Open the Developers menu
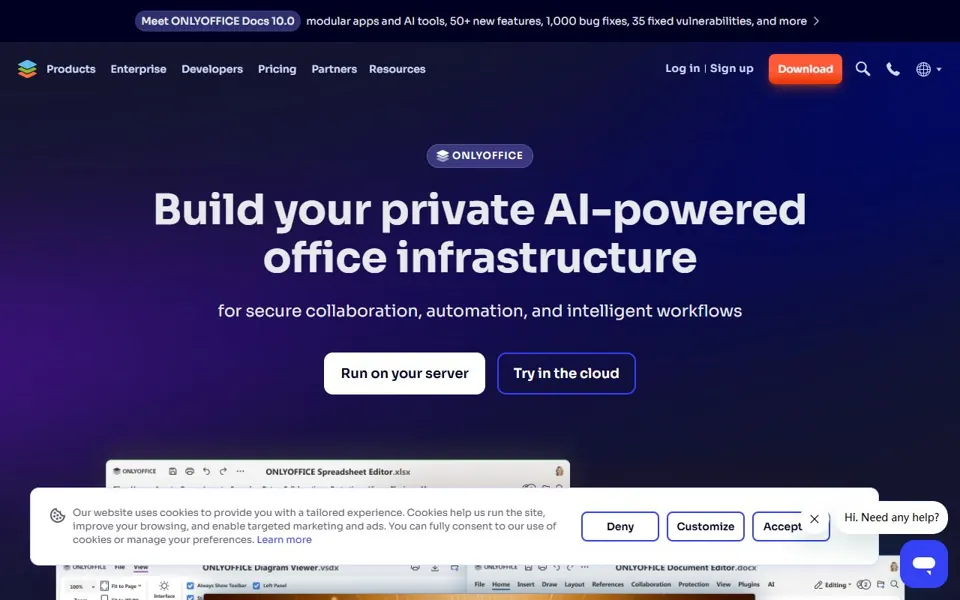Image resolution: width=960 pixels, height=600 pixels. coord(212,69)
